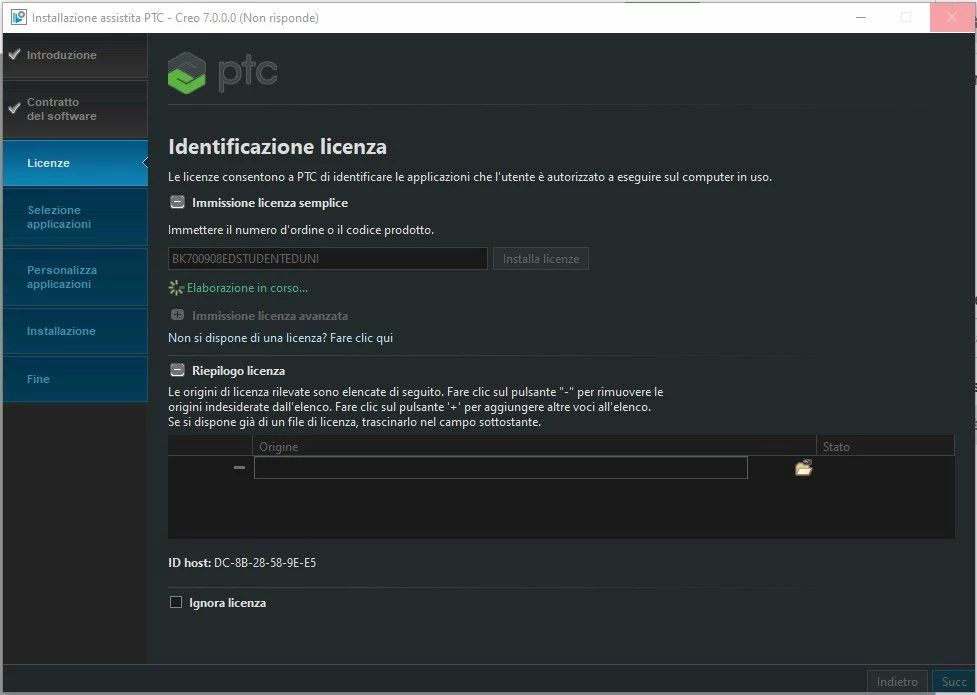Remove license source with the minus button
977x695 pixels.
pyautogui.click(x=239, y=467)
